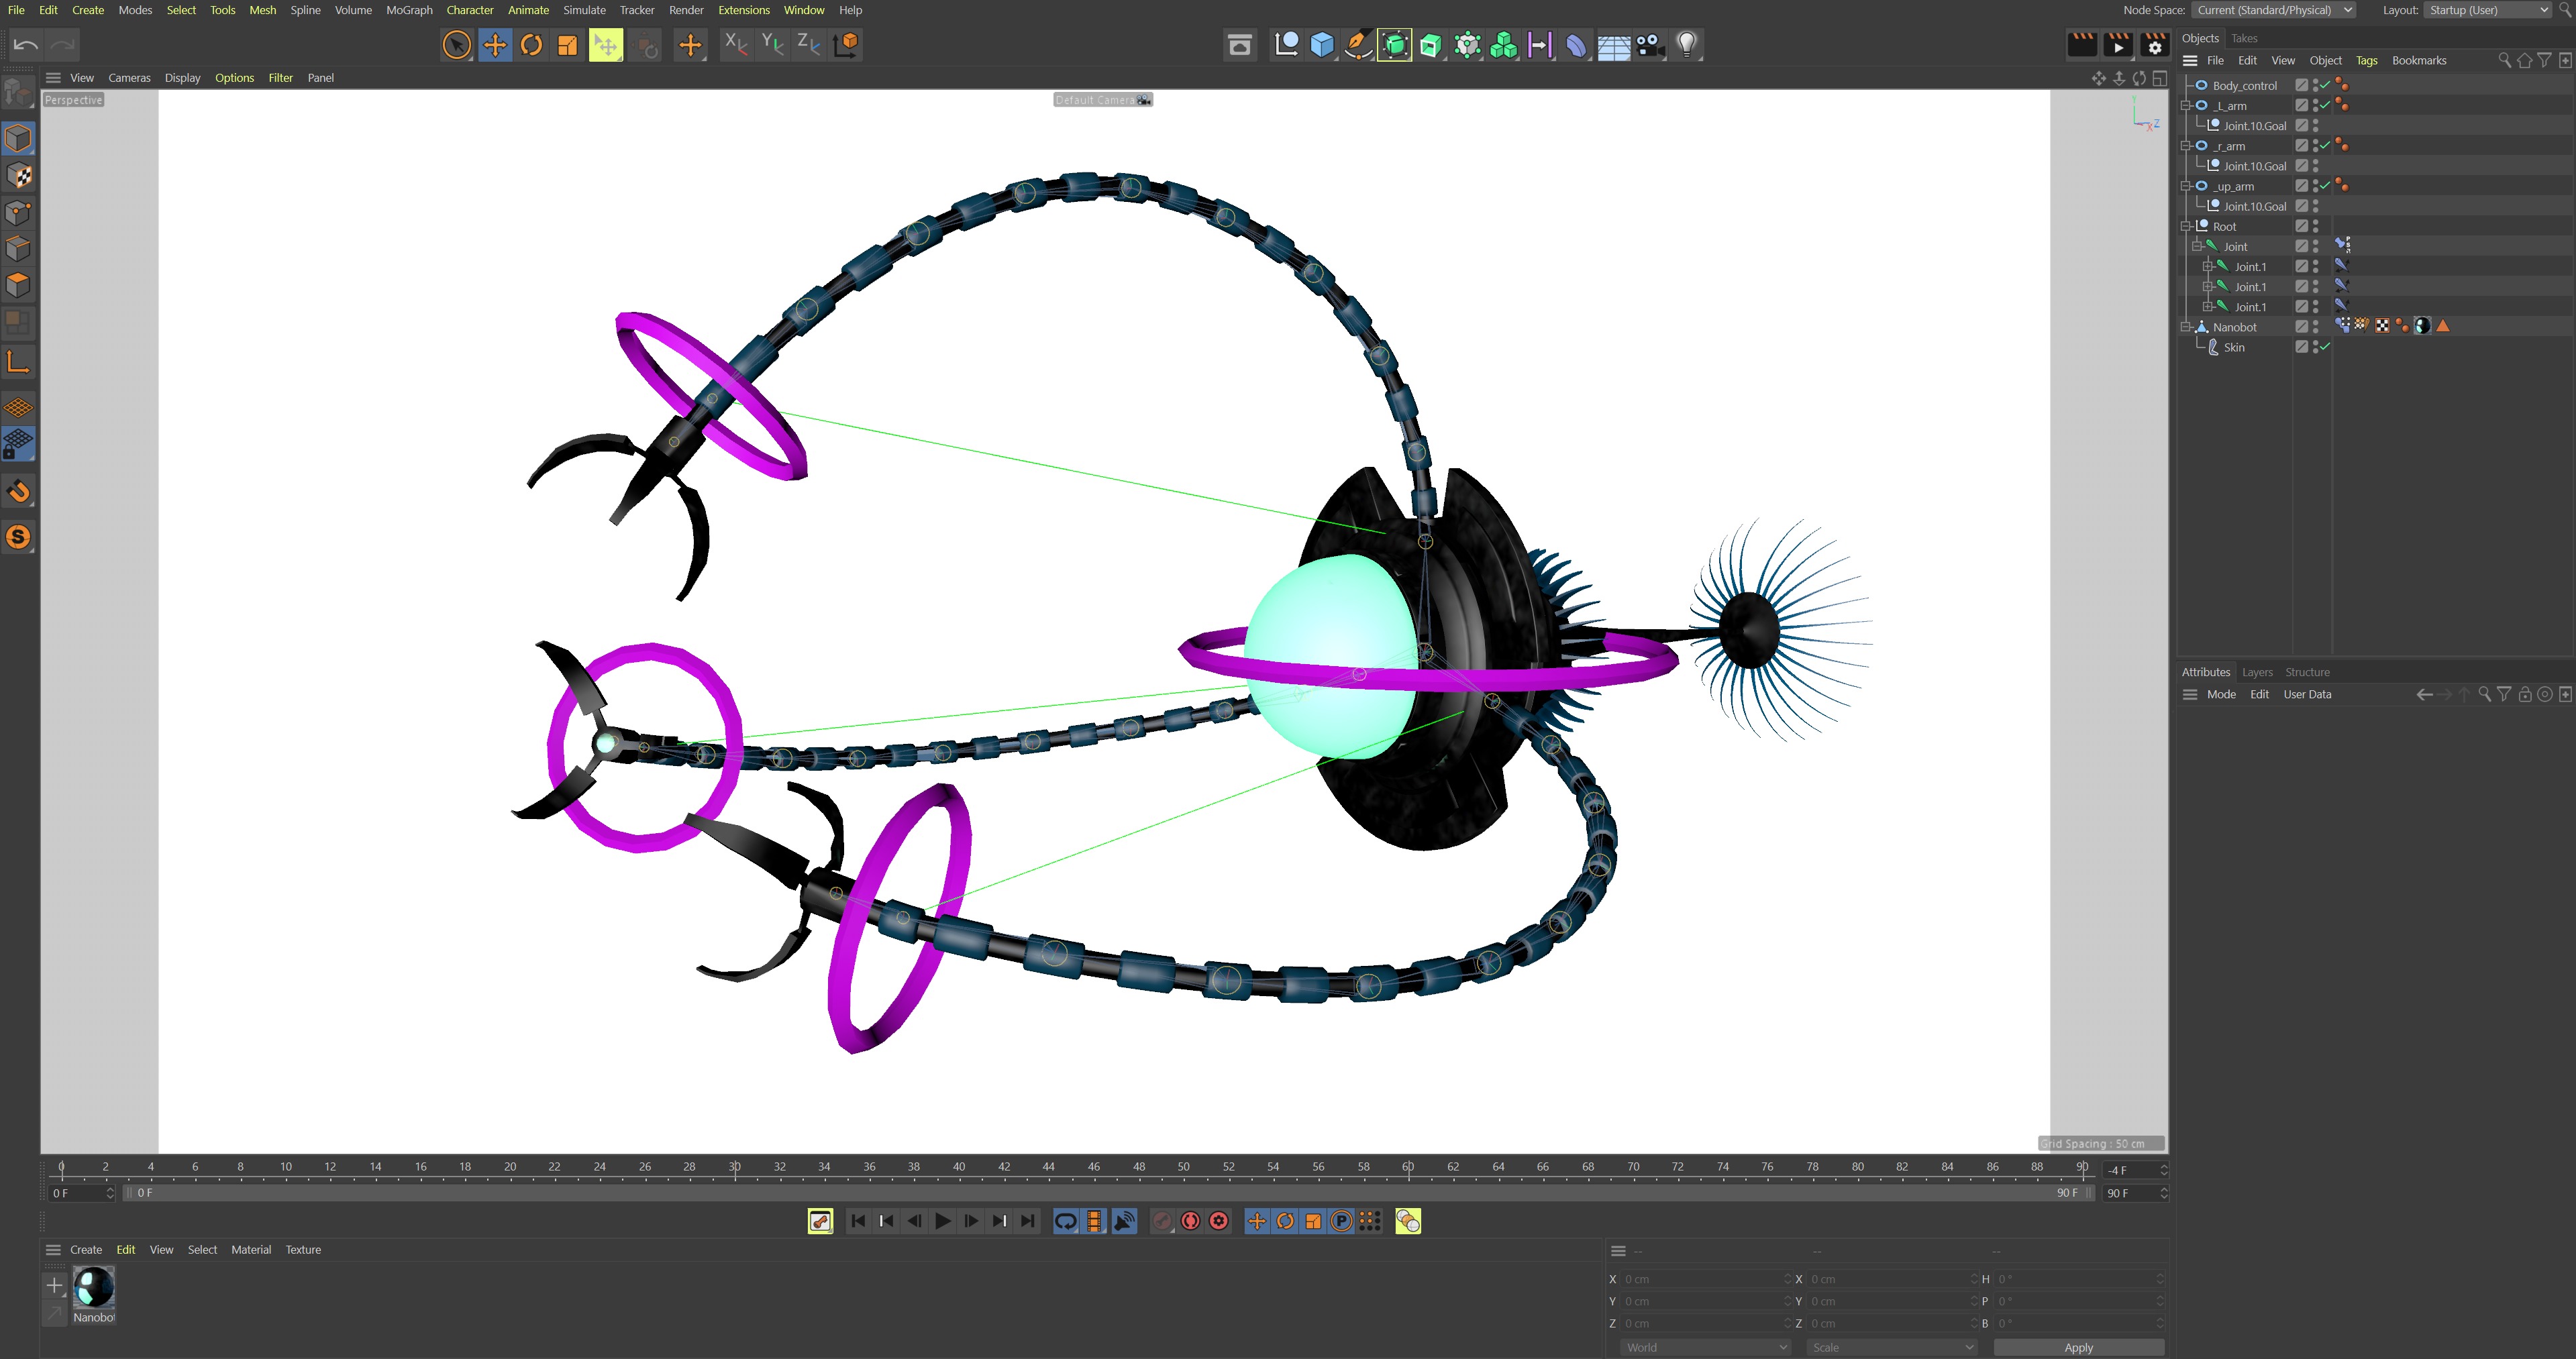Image resolution: width=2576 pixels, height=1359 pixels.
Task: Toggle sound during playback speaker icon
Action: (x=1124, y=1221)
